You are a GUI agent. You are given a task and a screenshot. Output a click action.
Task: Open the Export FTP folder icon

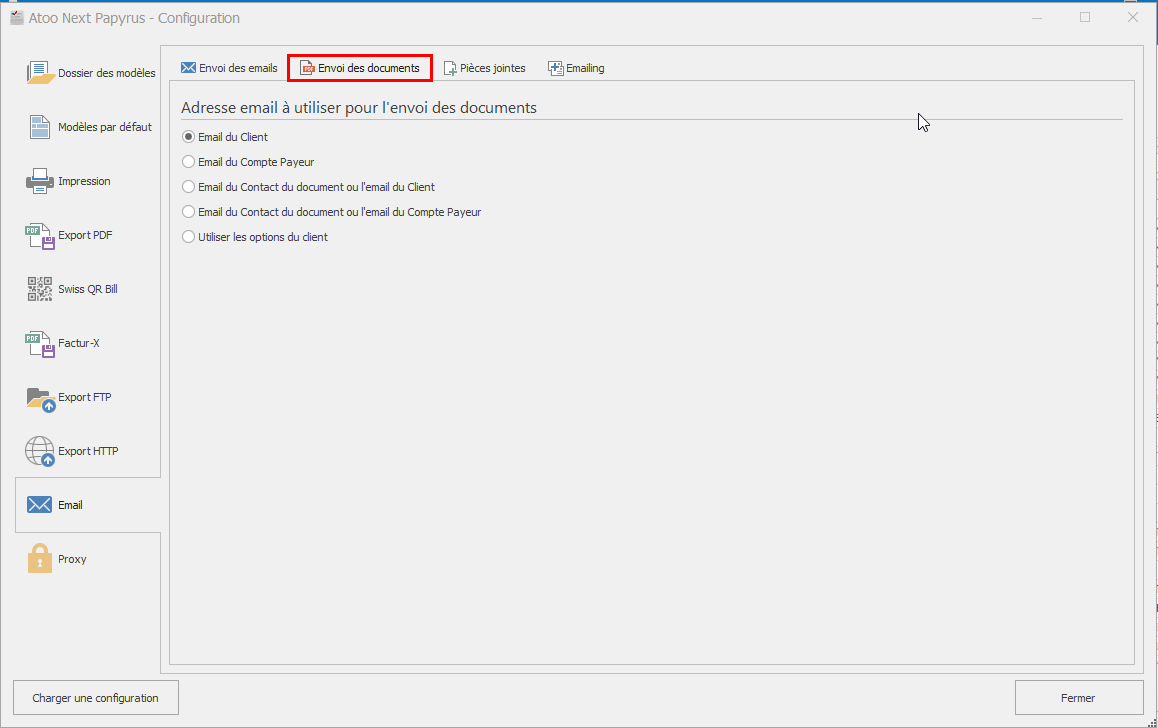coord(40,397)
